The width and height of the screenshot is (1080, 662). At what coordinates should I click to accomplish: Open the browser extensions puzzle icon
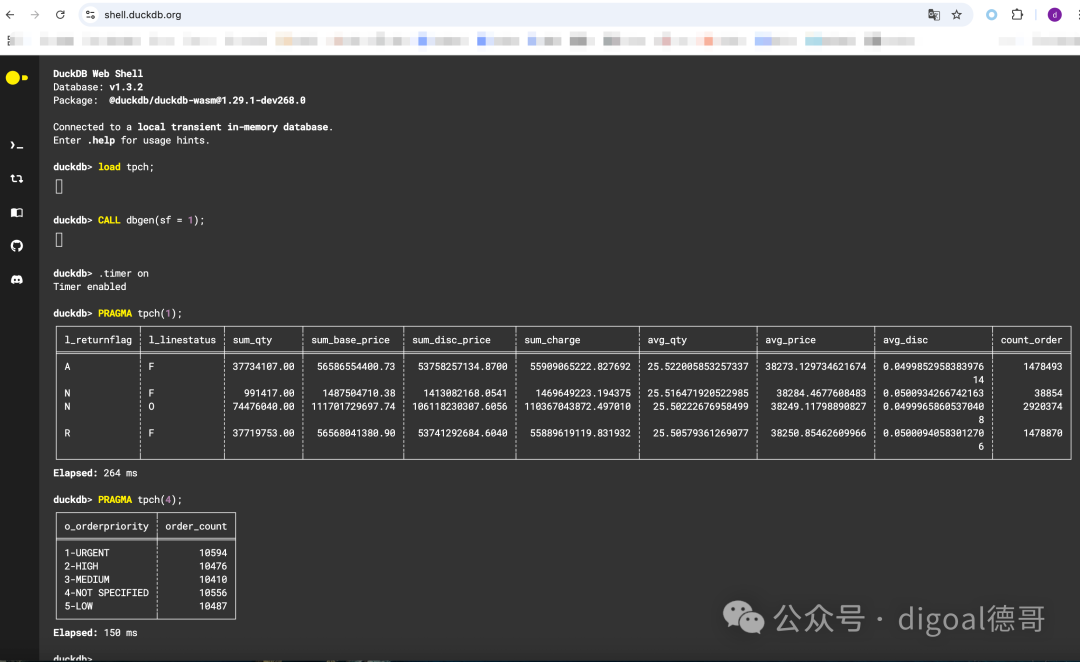tap(1017, 14)
